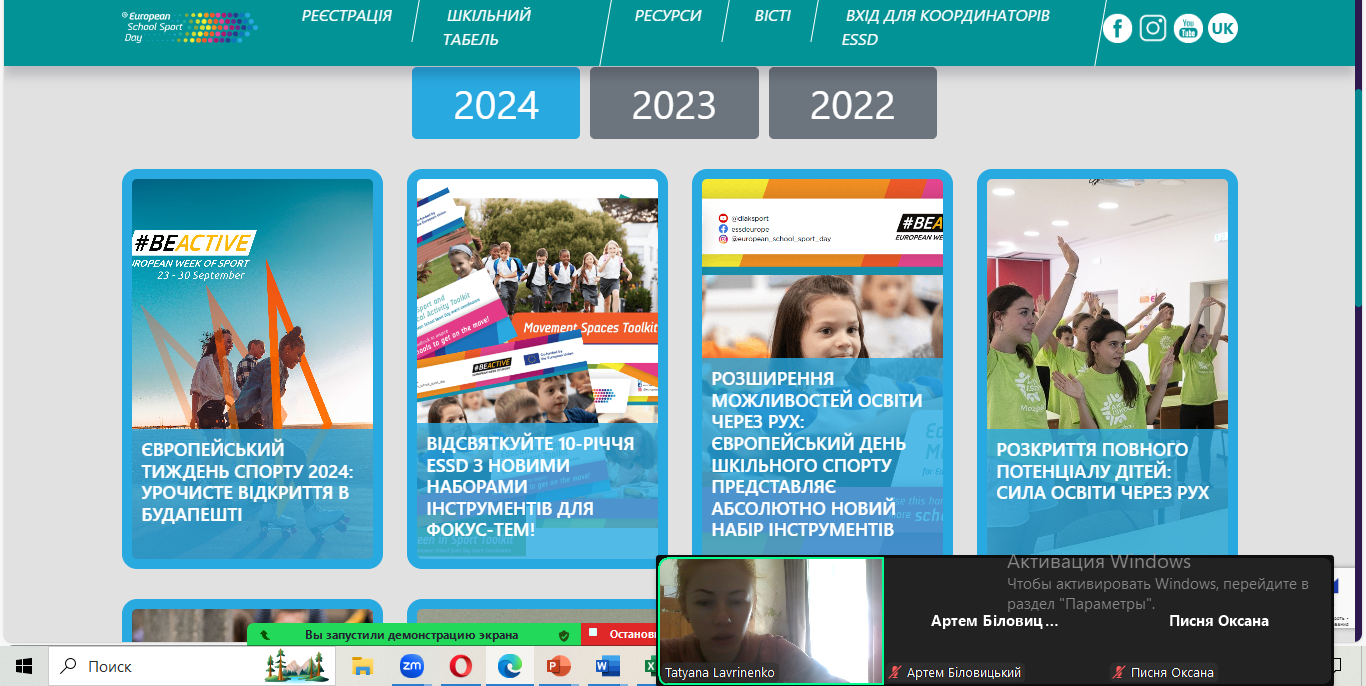Open Zoom from the taskbar
The width and height of the screenshot is (1366, 686).
[411, 665]
